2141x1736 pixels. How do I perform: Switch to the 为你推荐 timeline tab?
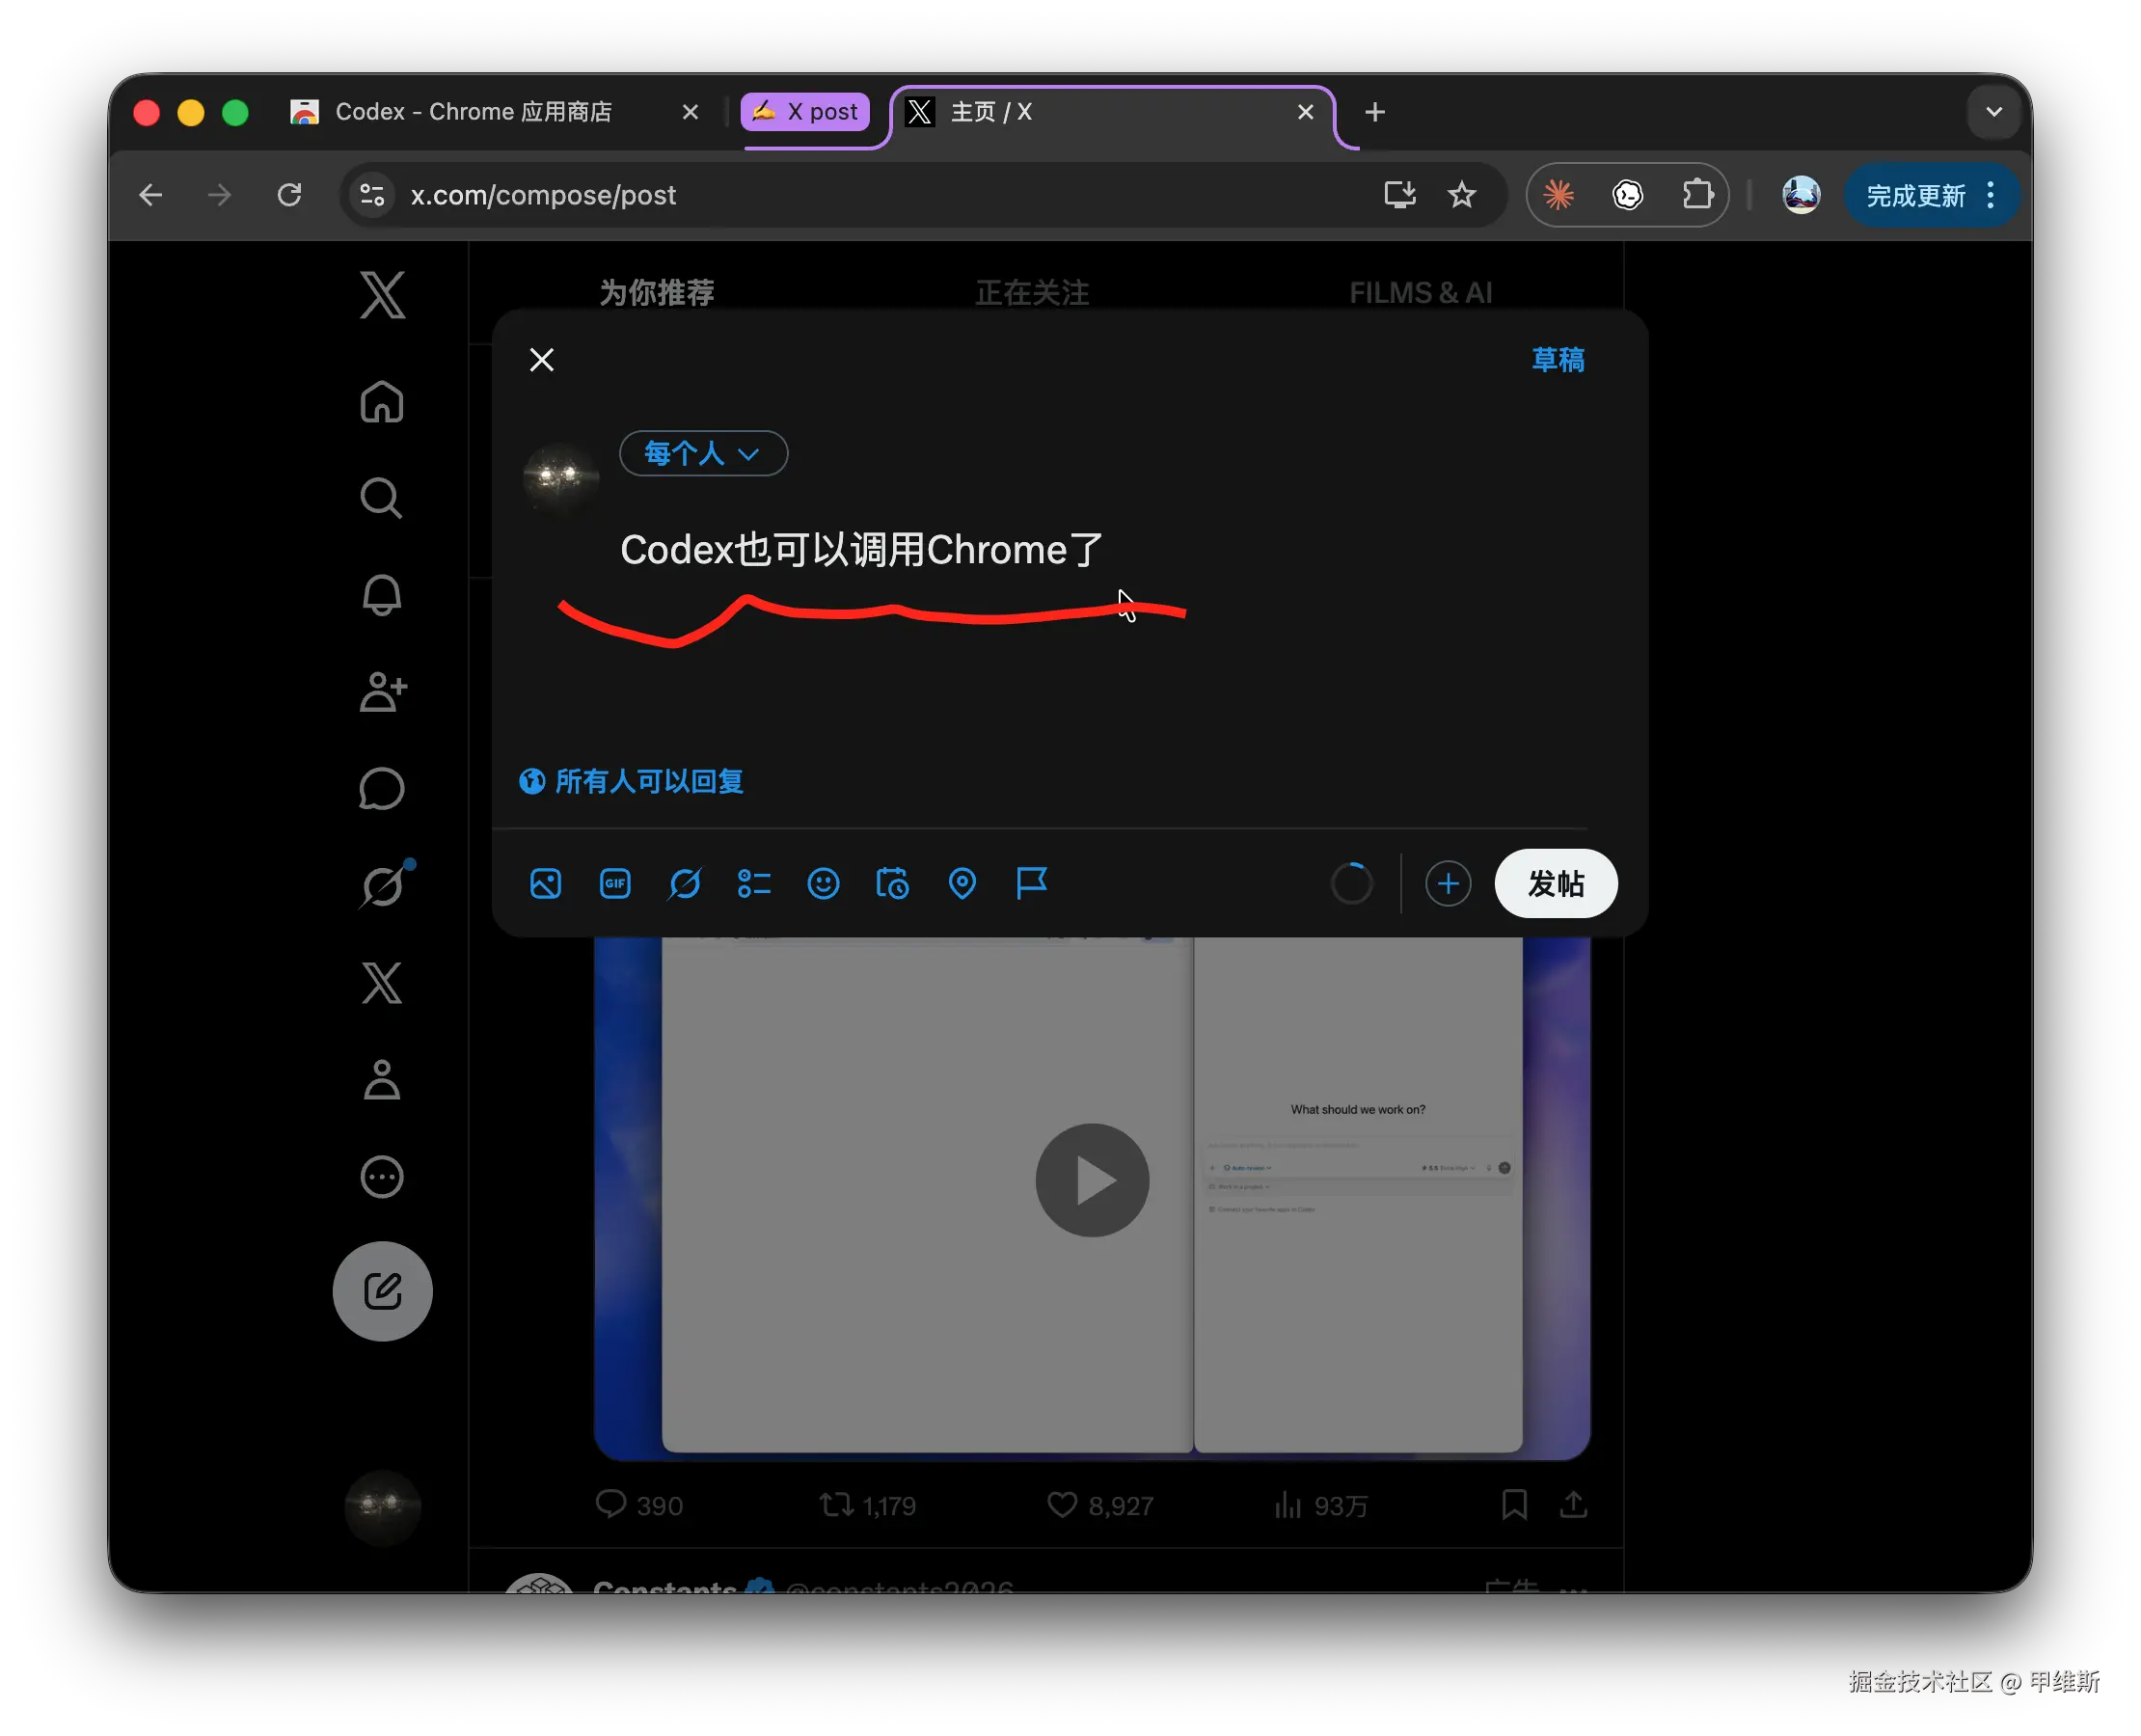(656, 292)
